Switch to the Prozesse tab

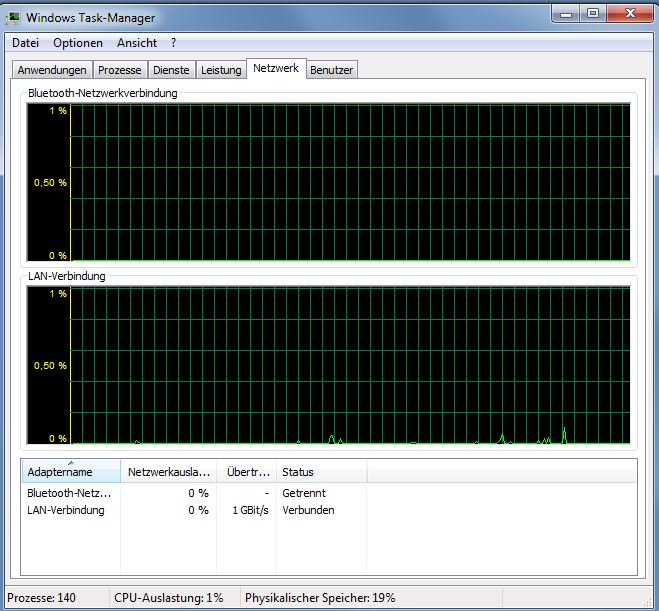(120, 70)
